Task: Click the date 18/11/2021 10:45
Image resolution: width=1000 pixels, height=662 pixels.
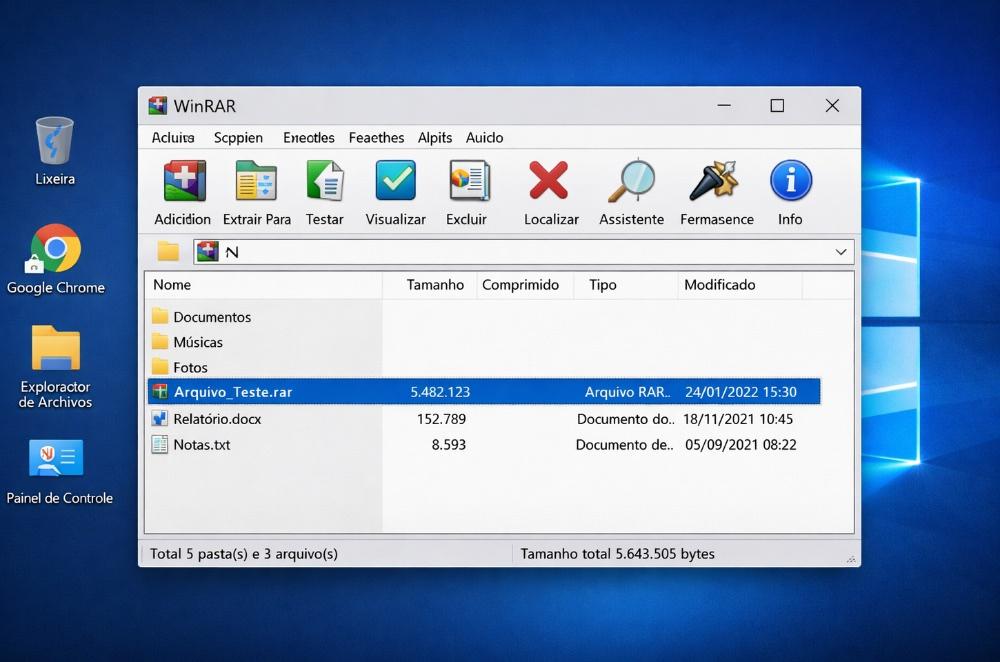Action: (738, 419)
